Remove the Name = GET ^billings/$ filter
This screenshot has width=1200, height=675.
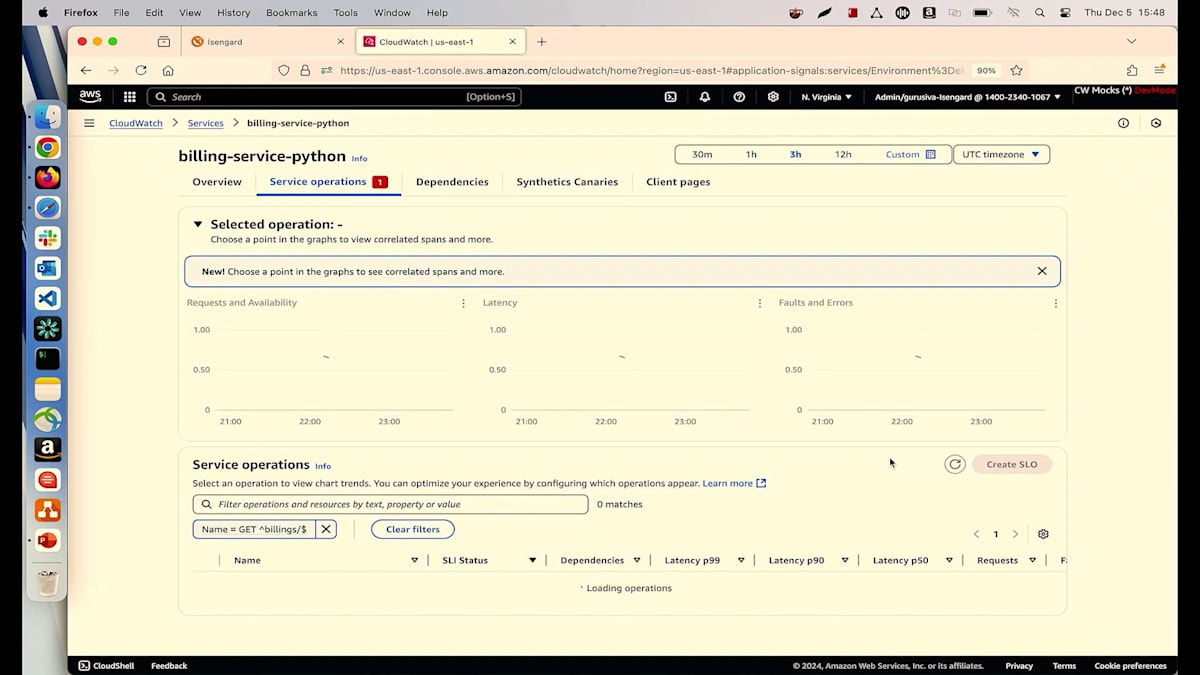326,529
